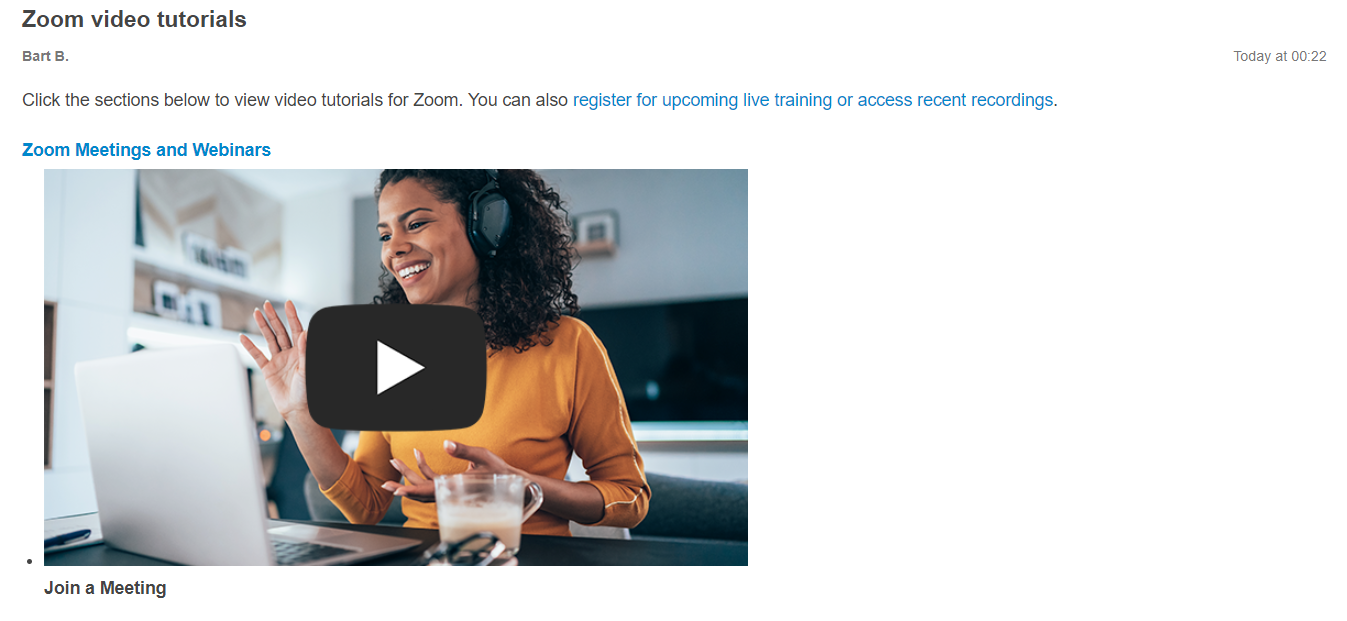The image size is (1347, 621).
Task: Click the Today at 00:22 timestamp
Action: (x=1279, y=56)
